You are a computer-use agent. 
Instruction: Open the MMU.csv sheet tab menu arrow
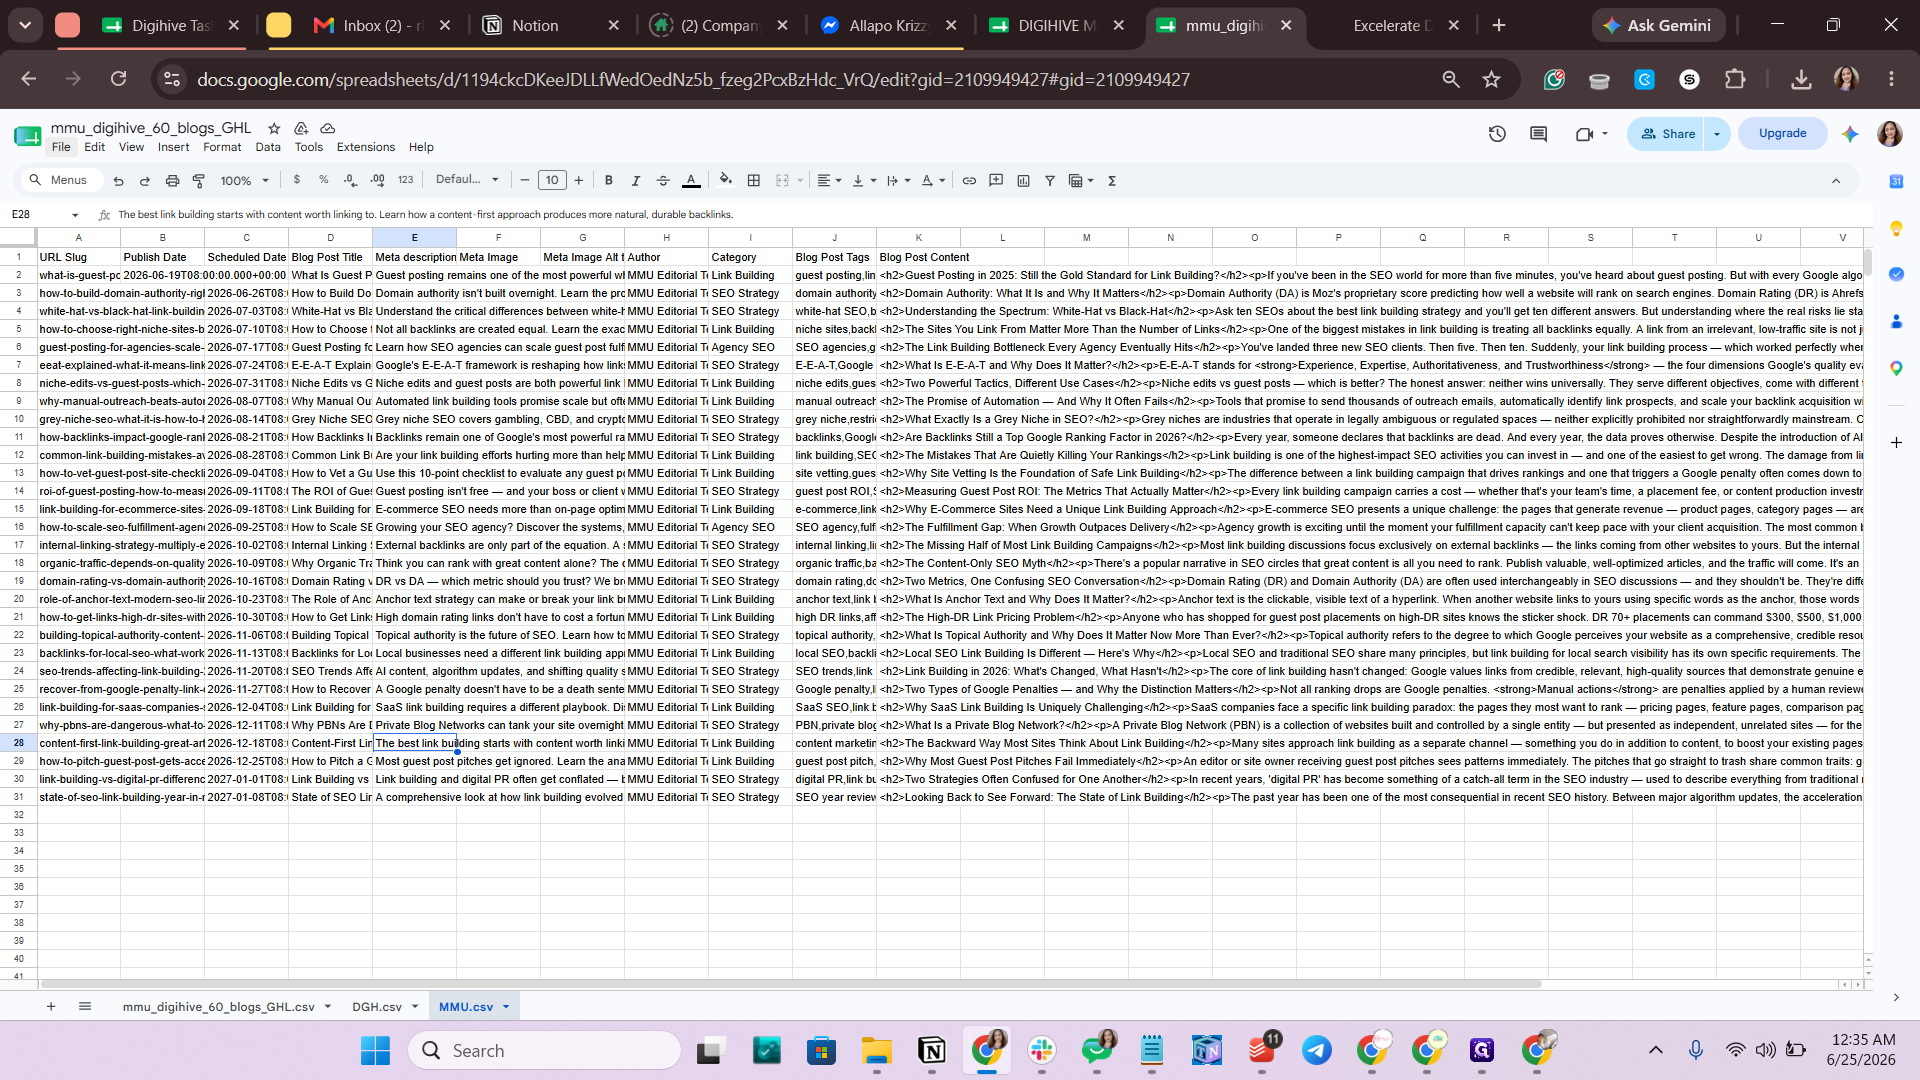(506, 1007)
